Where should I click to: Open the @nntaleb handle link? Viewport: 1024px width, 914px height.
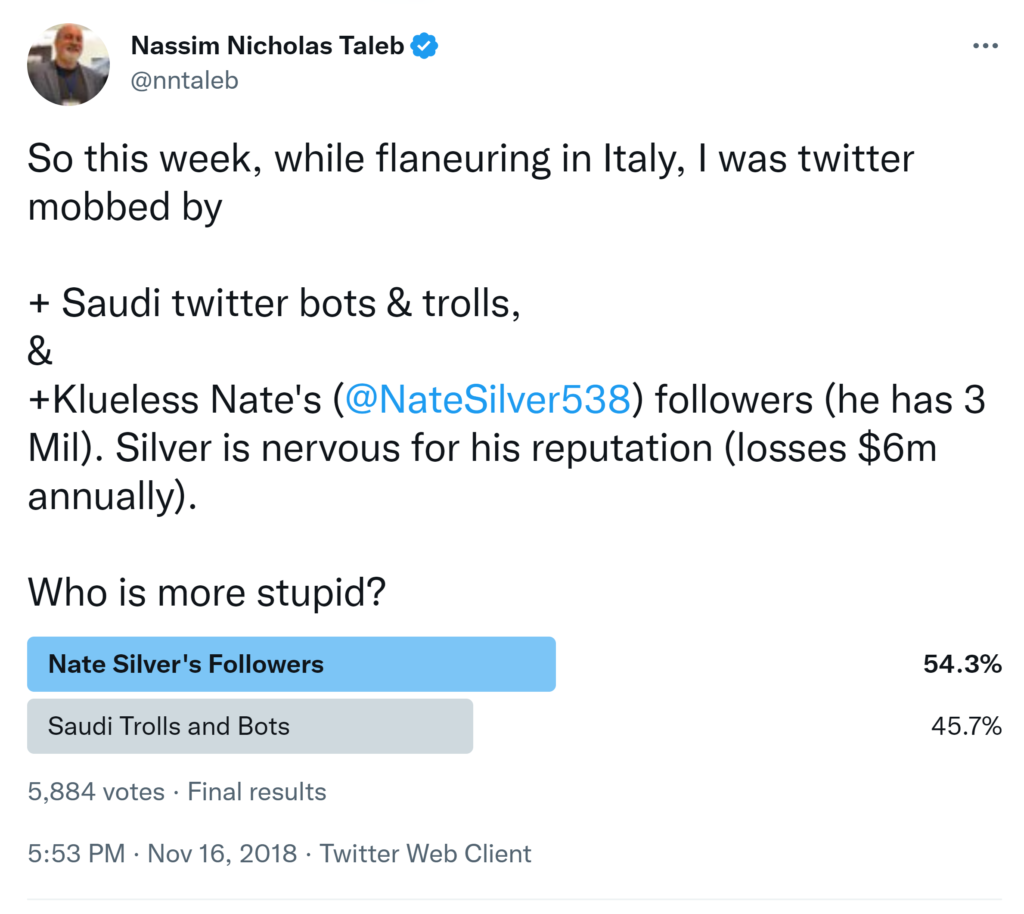click(185, 81)
